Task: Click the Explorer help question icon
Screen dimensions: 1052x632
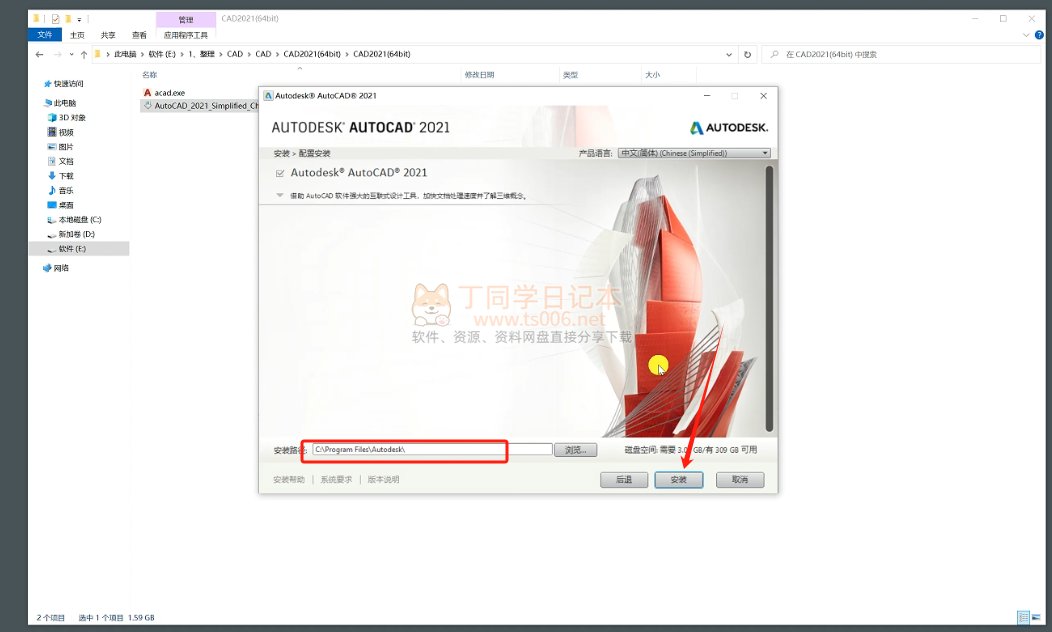Action: pyautogui.click(x=1040, y=35)
